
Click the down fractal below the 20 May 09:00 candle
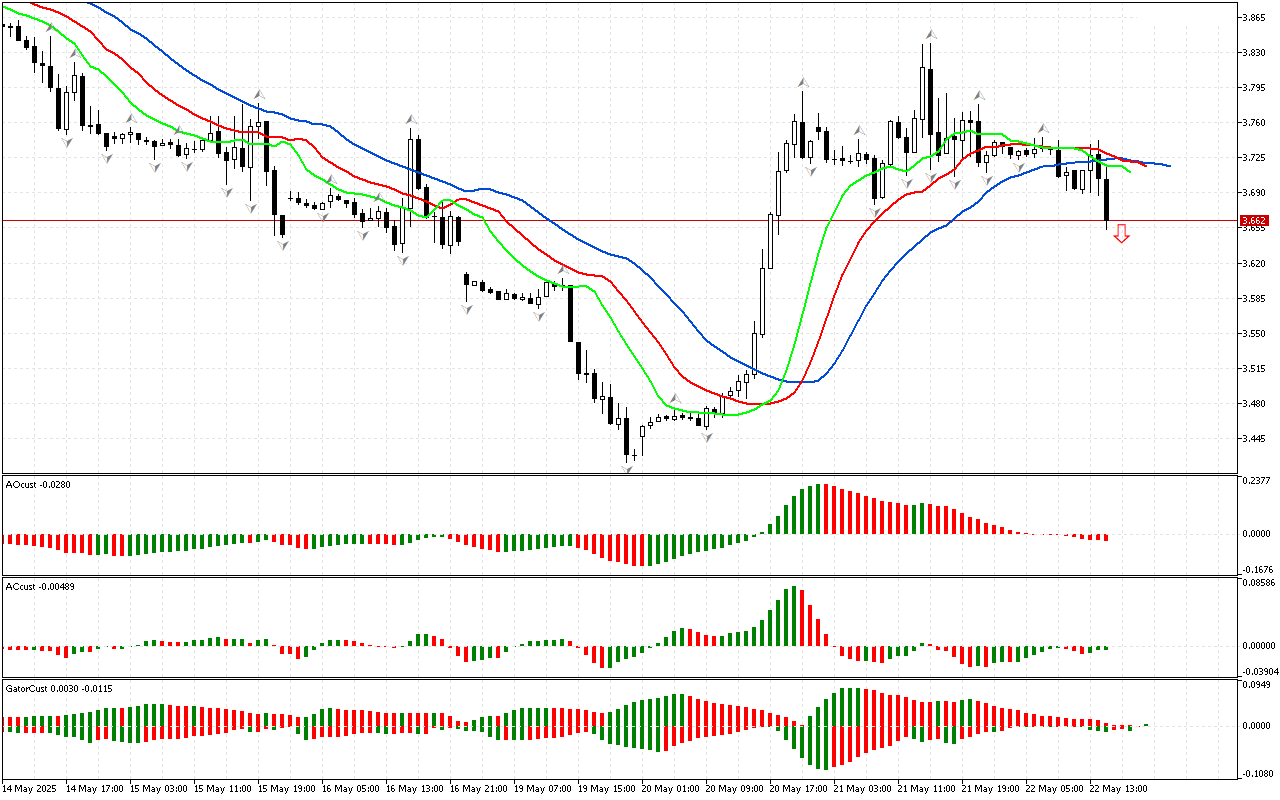[707, 438]
